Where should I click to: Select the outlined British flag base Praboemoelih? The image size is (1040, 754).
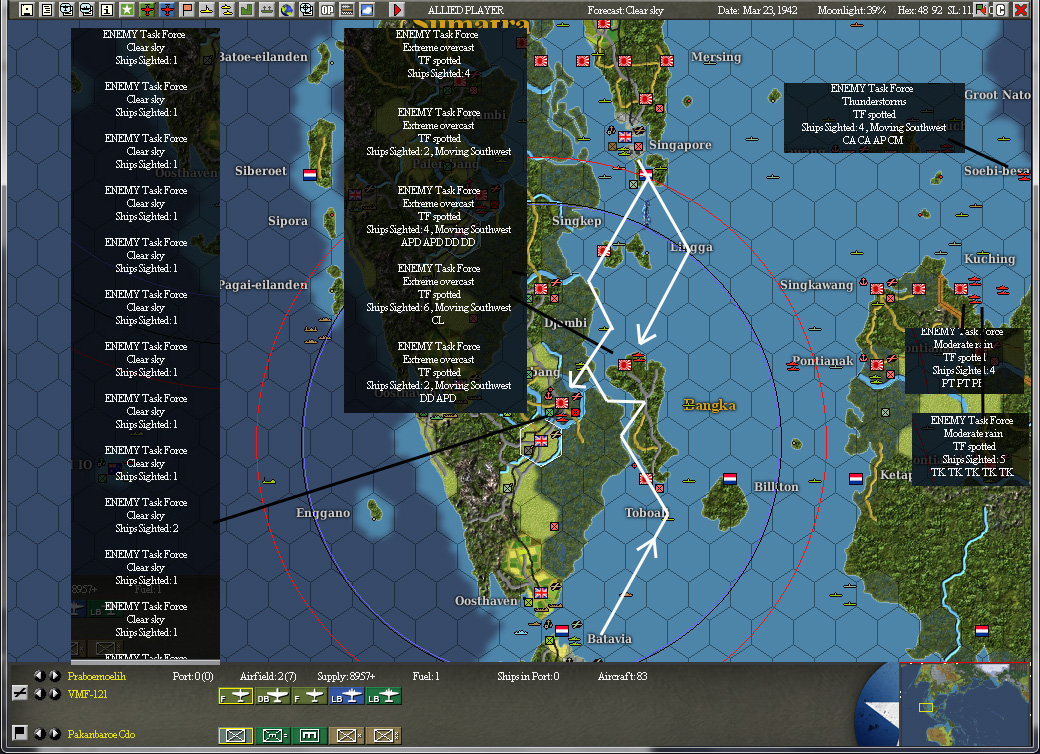[541, 440]
